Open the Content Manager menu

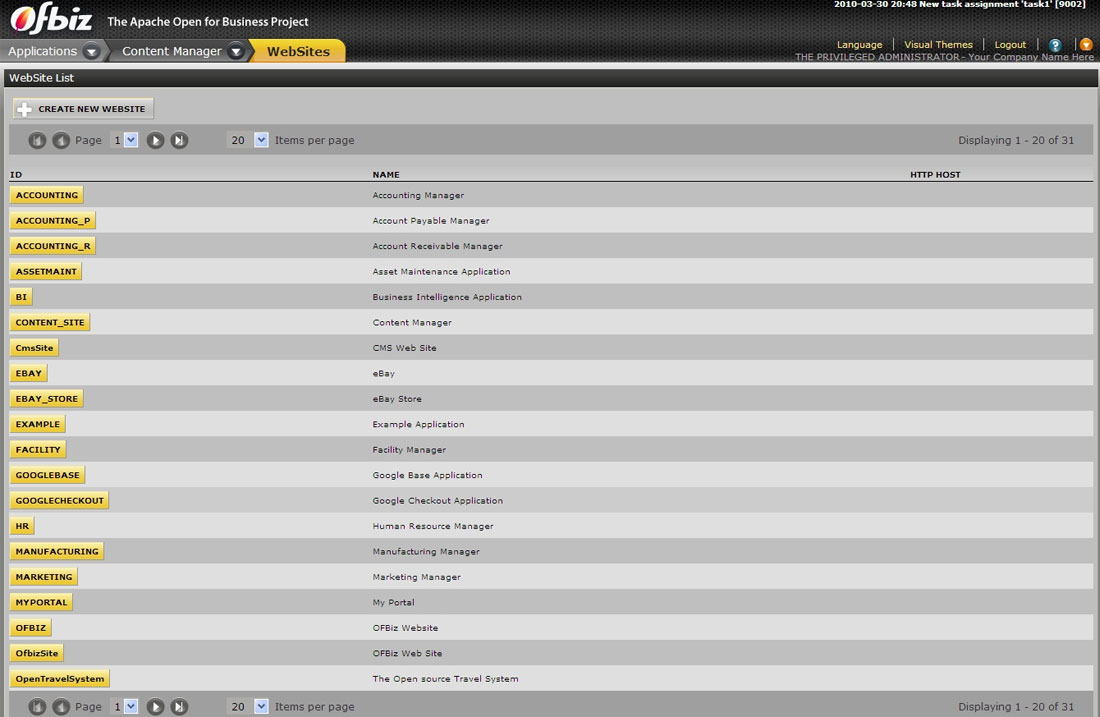tap(172, 51)
